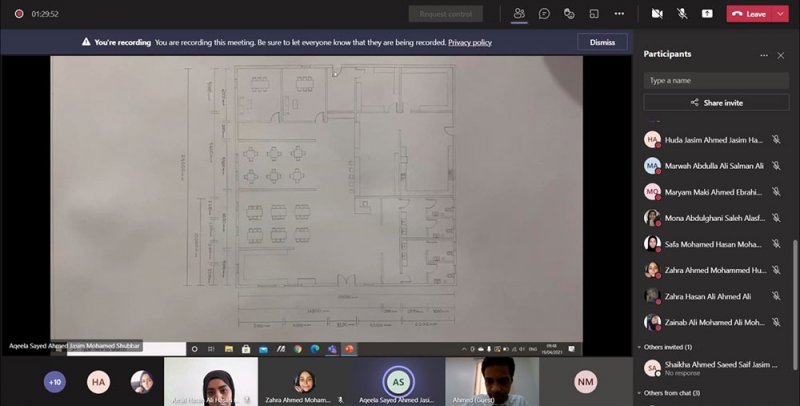This screenshot has width=800, height=406.
Task: Expand the Leave options dropdown arrow
Action: [x=781, y=14]
